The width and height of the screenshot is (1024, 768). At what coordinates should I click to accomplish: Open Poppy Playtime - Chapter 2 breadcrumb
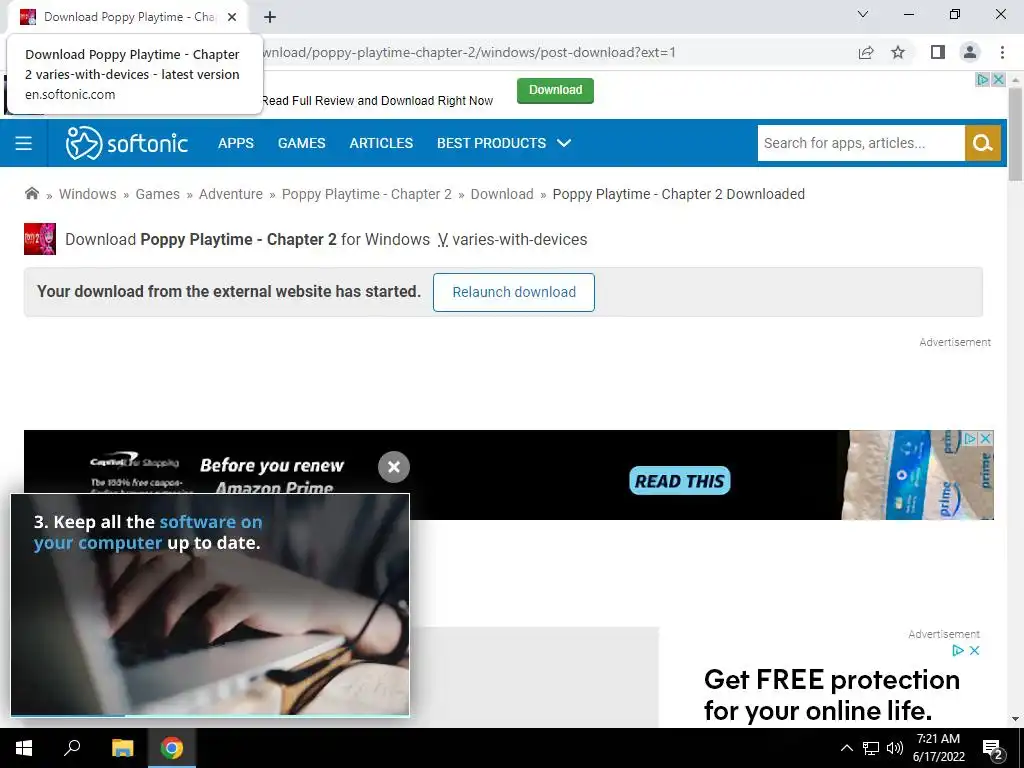pos(366,194)
